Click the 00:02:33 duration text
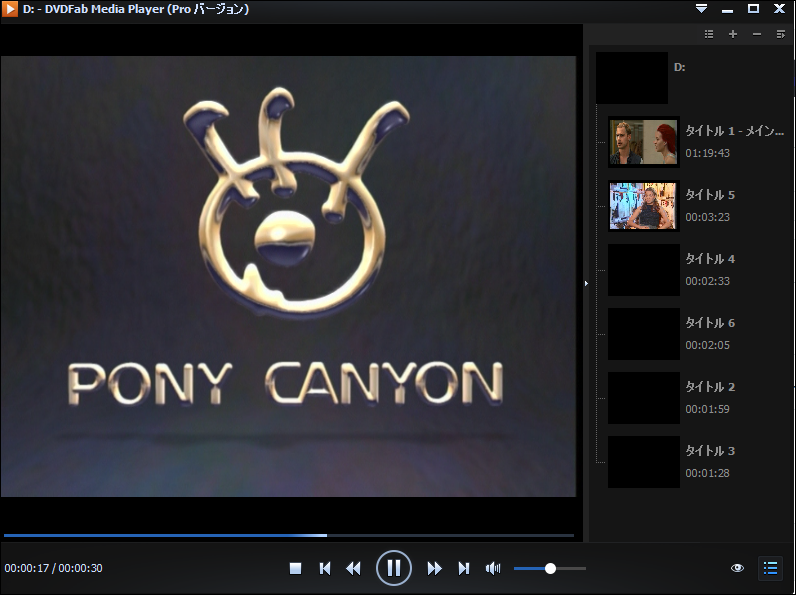The image size is (796, 595). (708, 281)
